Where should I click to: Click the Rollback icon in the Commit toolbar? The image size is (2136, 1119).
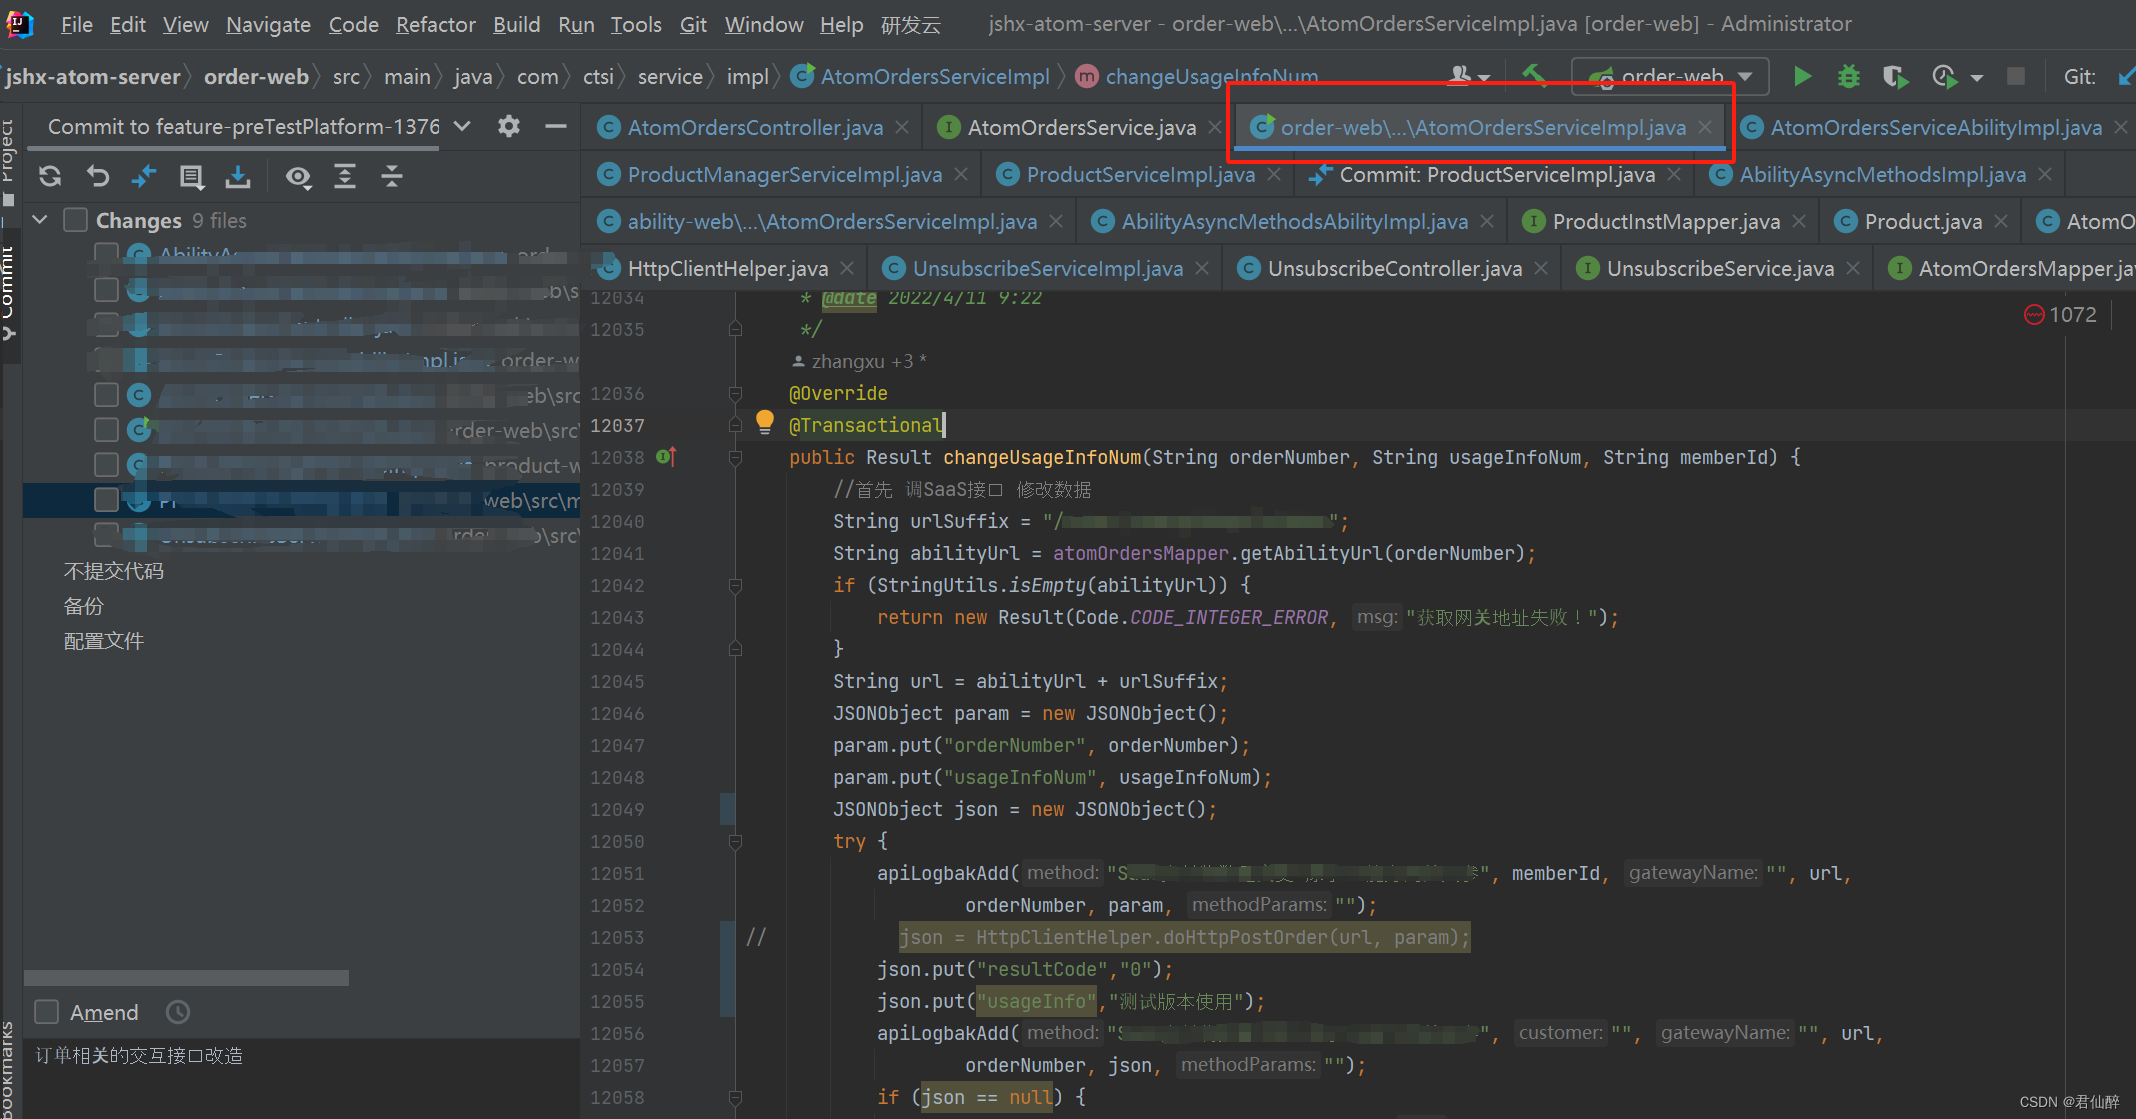point(98,177)
